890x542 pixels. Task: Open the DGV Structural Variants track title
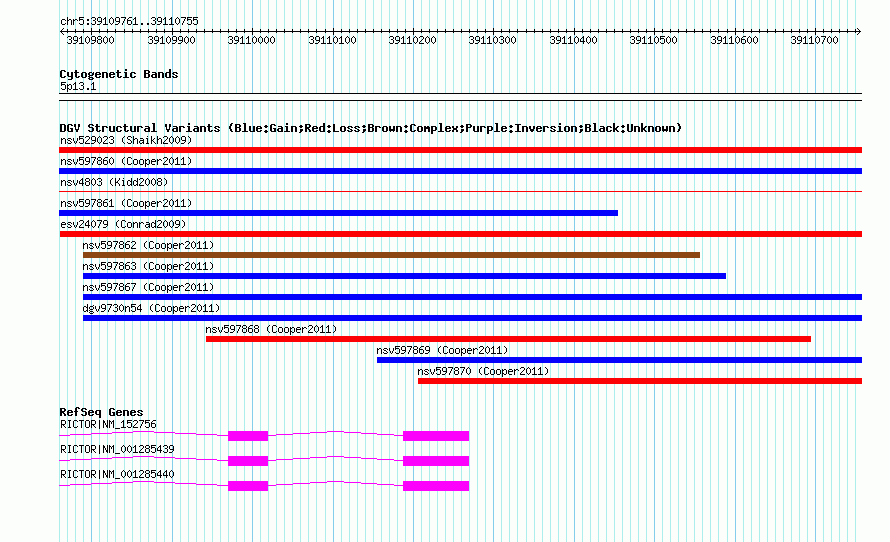tap(370, 128)
